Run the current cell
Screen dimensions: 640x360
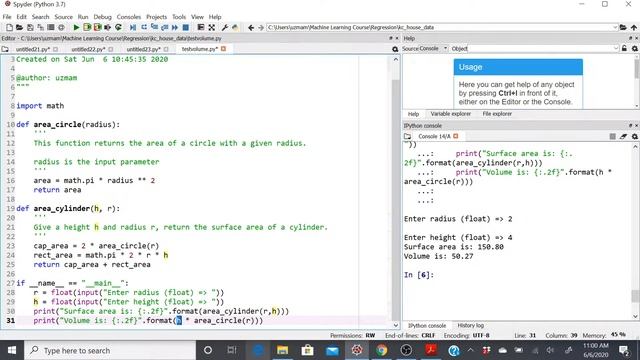click(x=87, y=27)
